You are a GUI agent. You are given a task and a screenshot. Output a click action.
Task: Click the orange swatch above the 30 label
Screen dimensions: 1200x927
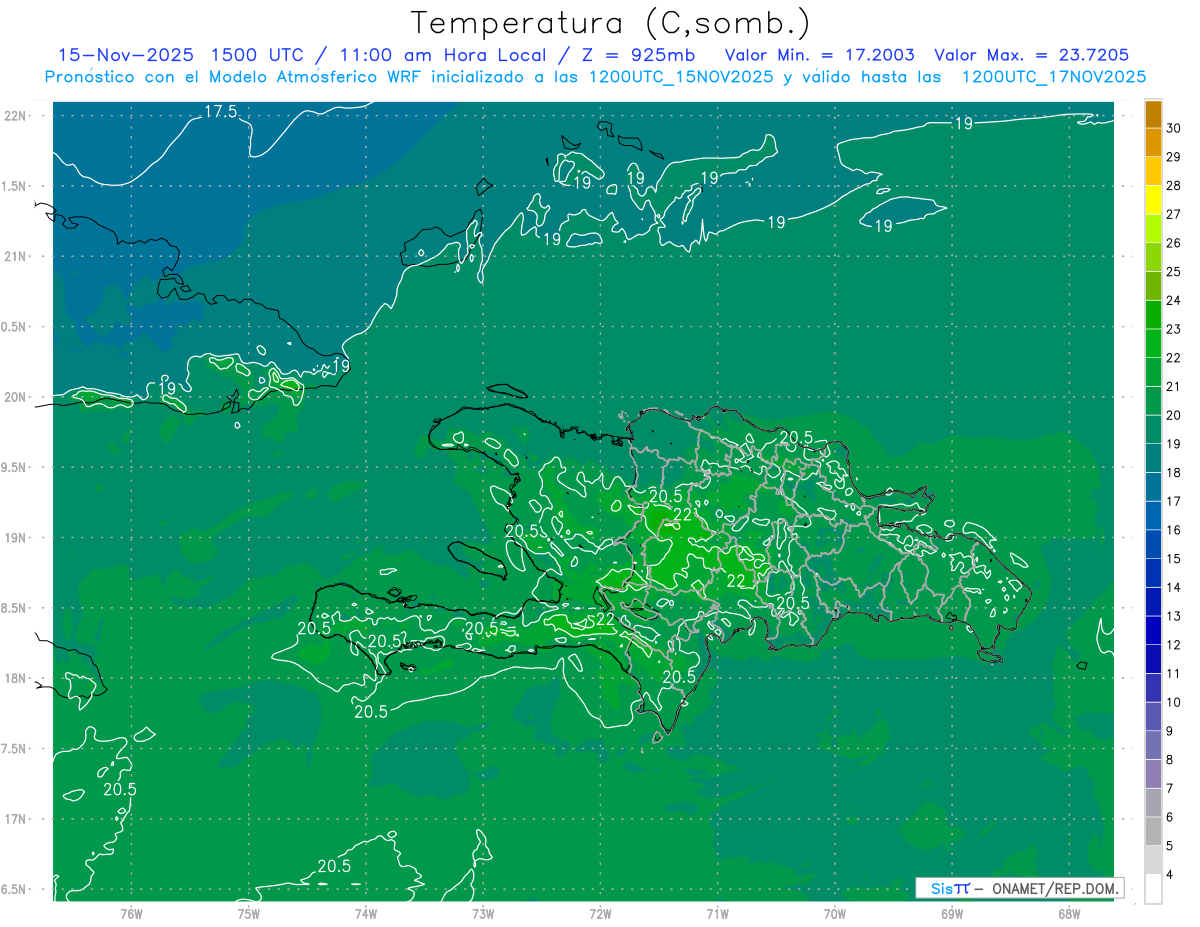(1153, 115)
